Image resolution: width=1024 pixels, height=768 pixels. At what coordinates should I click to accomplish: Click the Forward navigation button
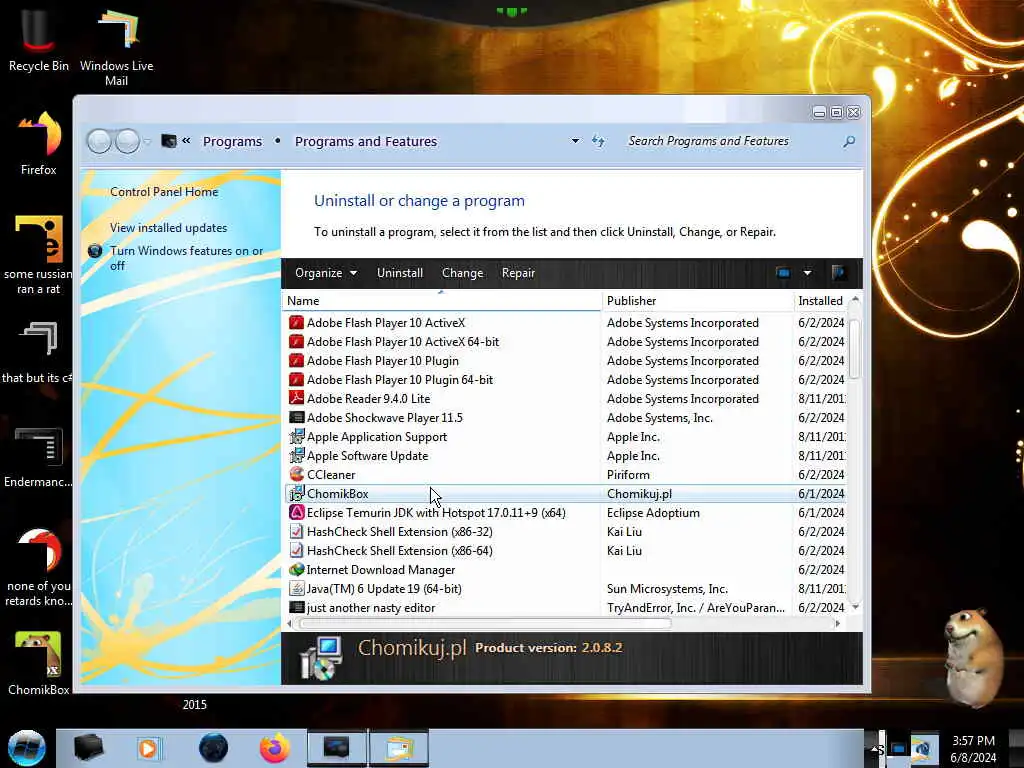127,141
